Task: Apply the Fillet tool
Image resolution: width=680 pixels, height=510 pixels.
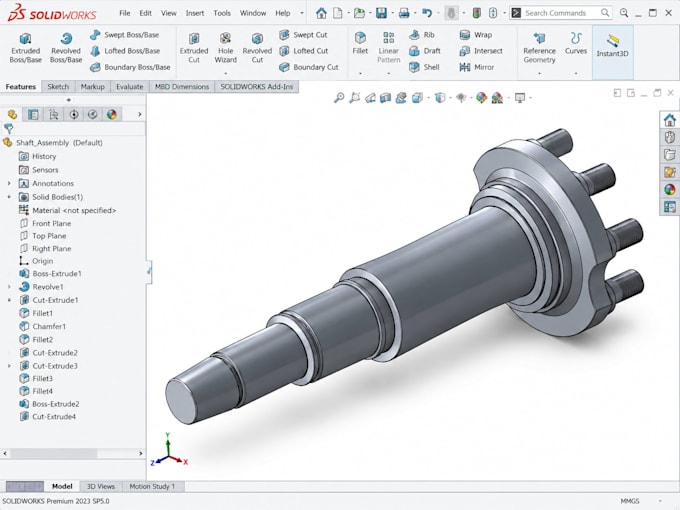Action: (x=360, y=42)
